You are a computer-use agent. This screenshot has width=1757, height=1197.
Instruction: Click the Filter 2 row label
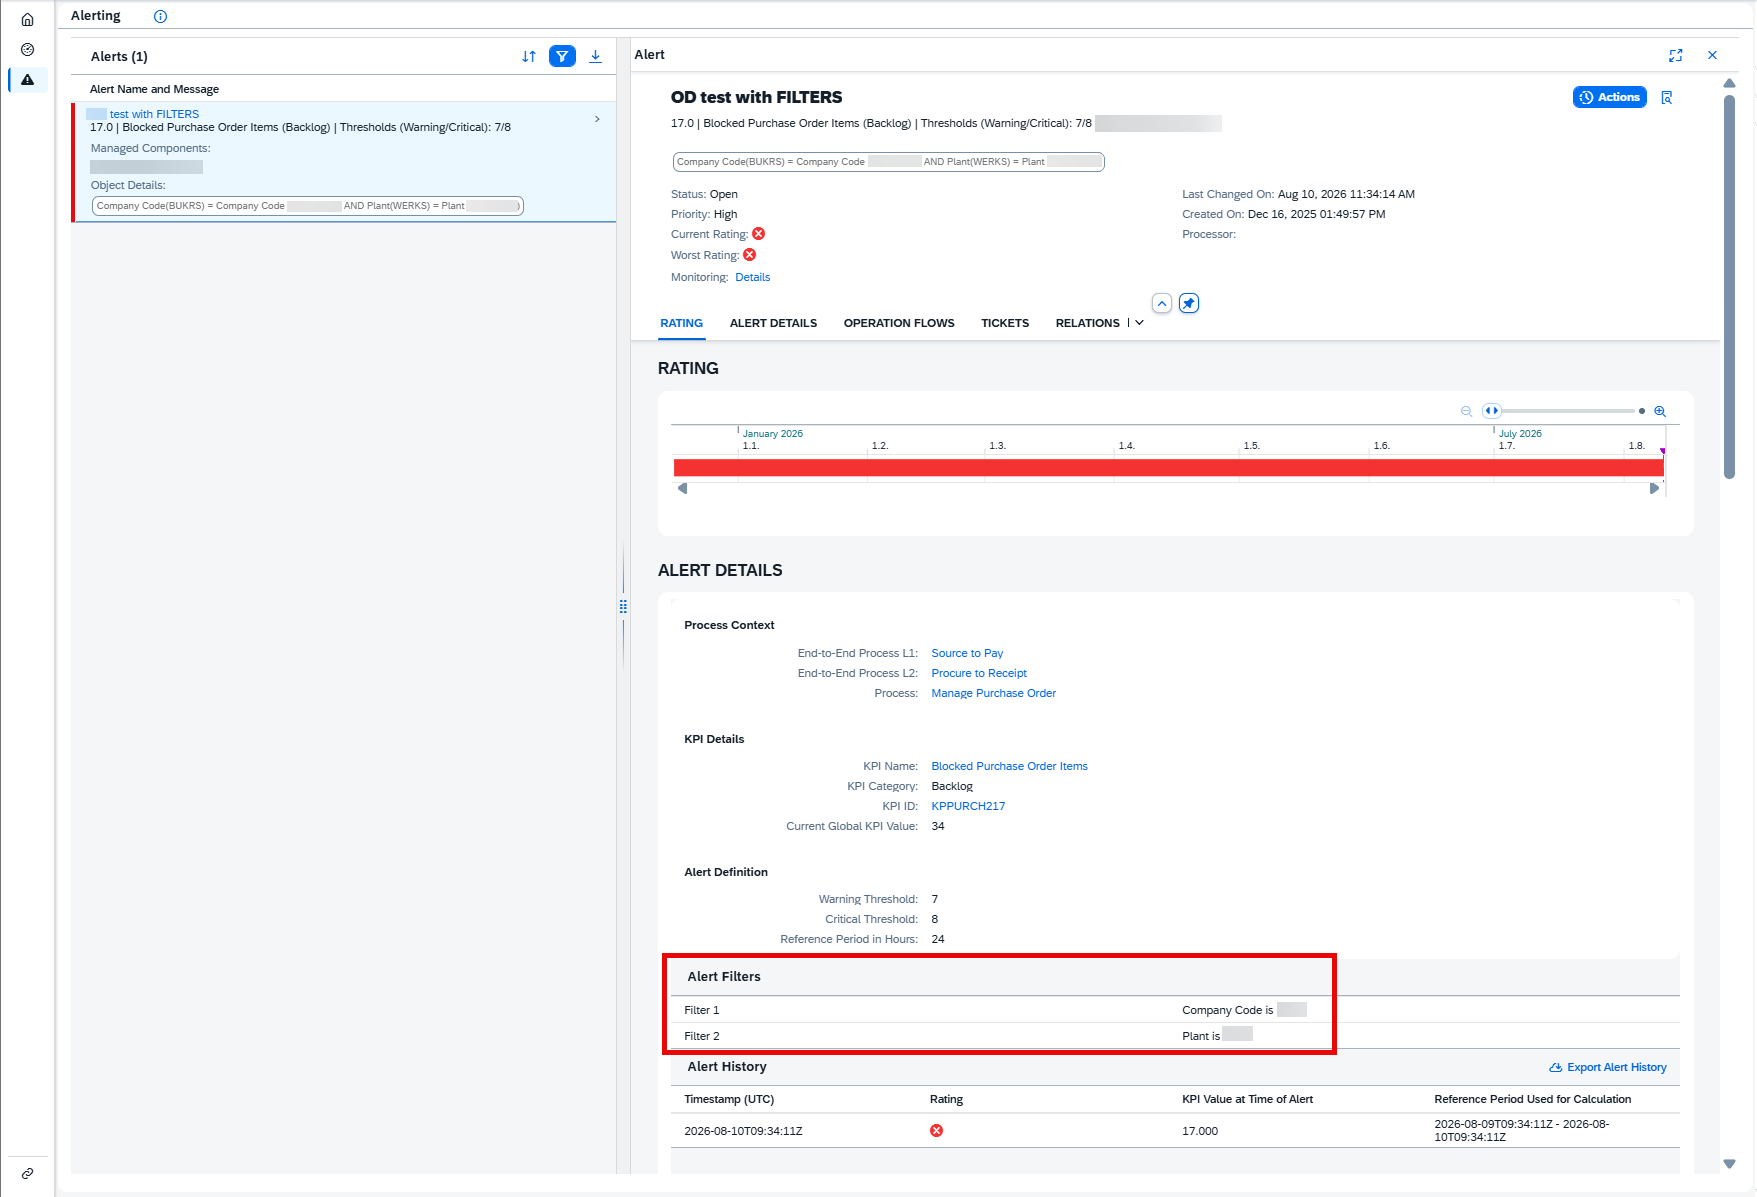click(x=701, y=1037)
